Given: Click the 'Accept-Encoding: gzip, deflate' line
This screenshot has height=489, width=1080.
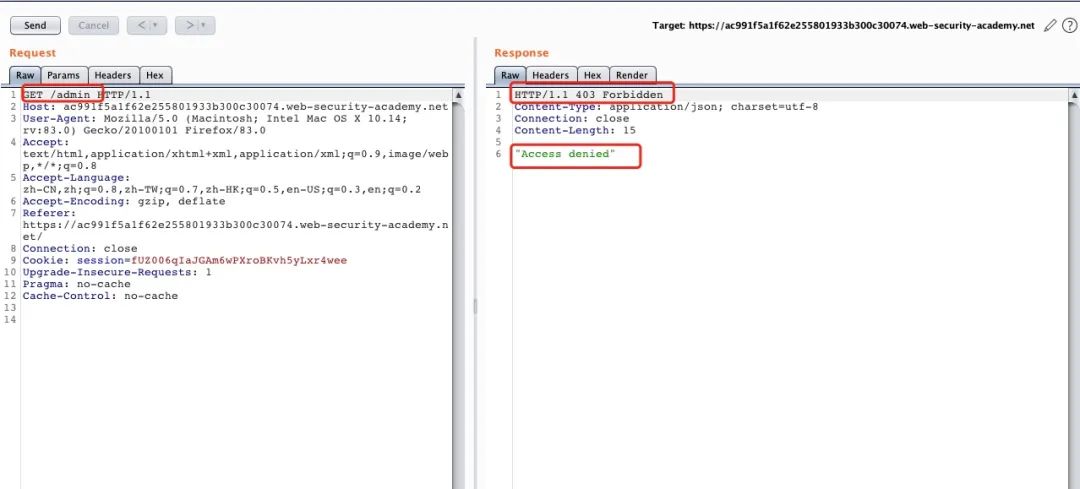Looking at the screenshot, I should pyautogui.click(x=124, y=201).
